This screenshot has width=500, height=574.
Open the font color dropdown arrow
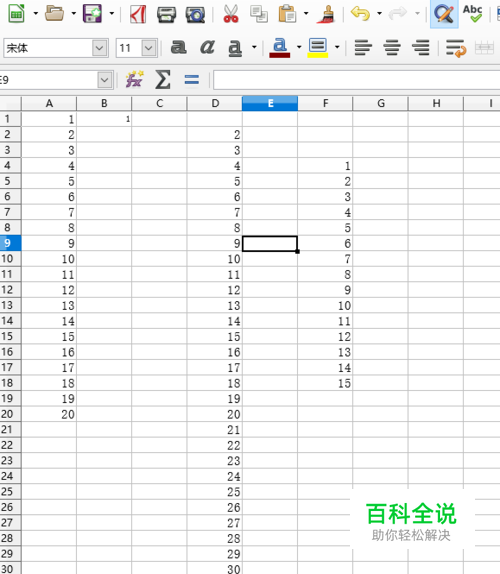[299, 47]
